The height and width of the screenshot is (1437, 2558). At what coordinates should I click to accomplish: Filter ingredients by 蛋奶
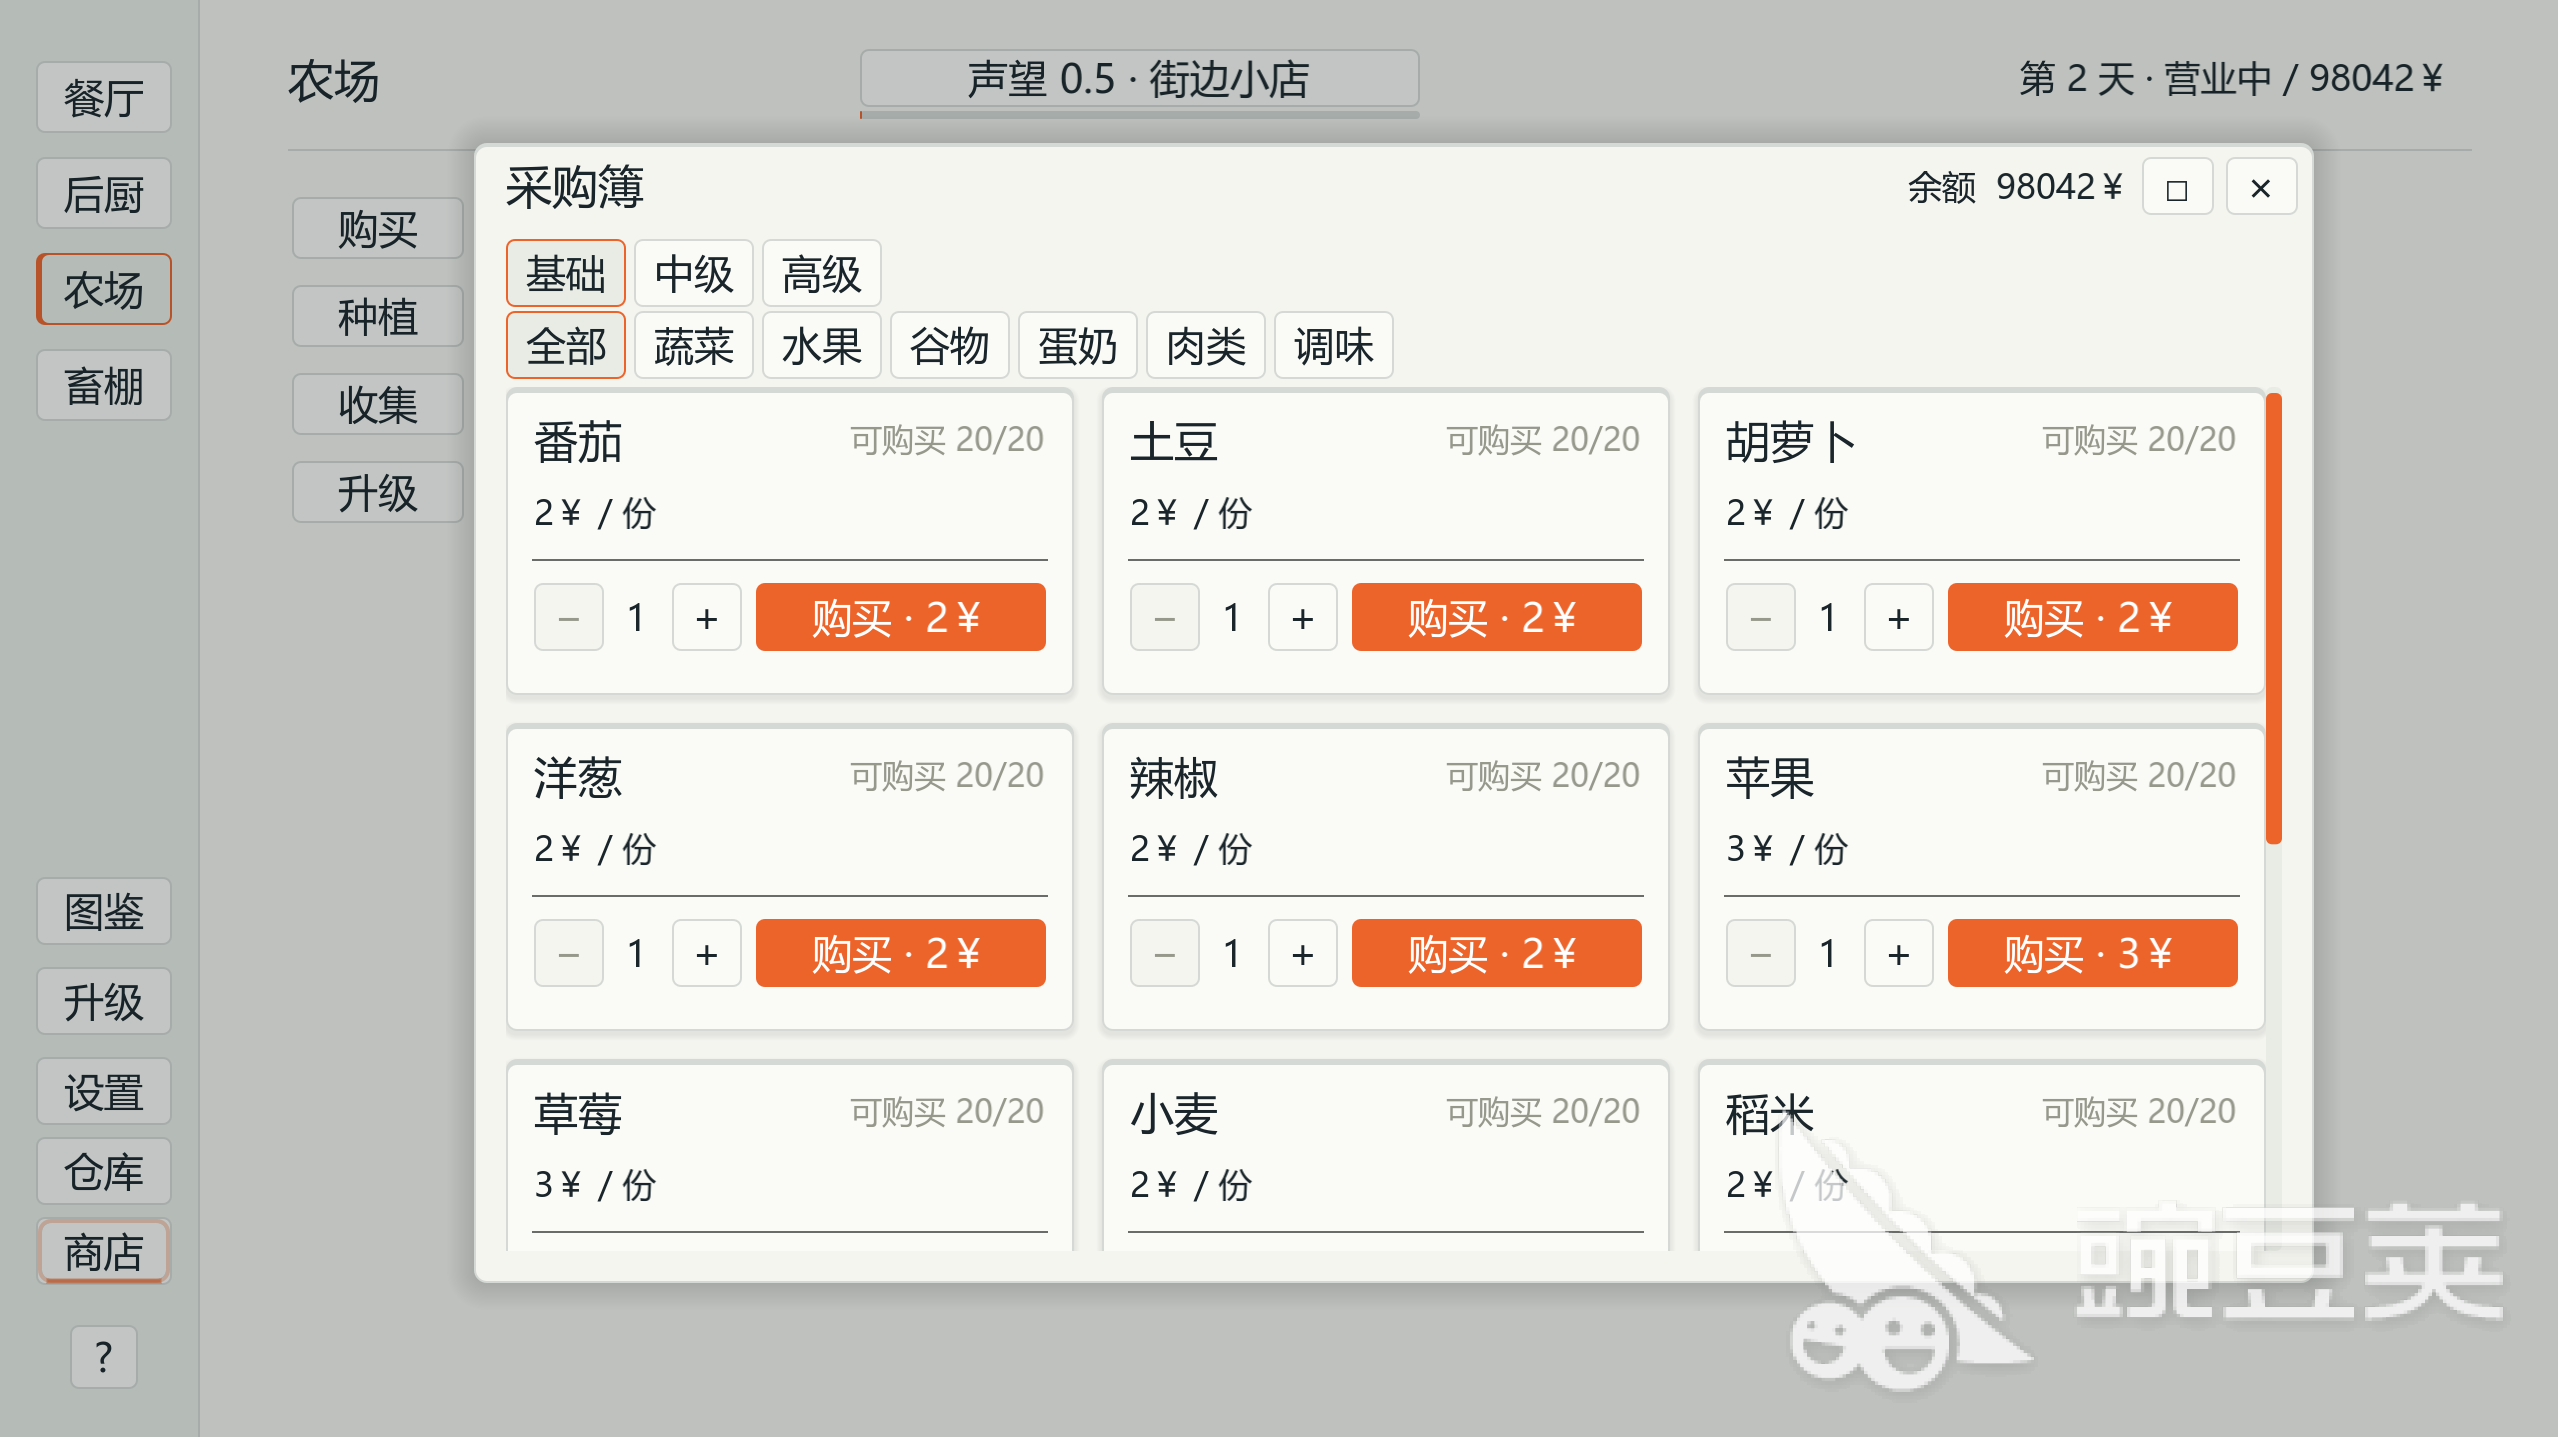click(x=1077, y=346)
